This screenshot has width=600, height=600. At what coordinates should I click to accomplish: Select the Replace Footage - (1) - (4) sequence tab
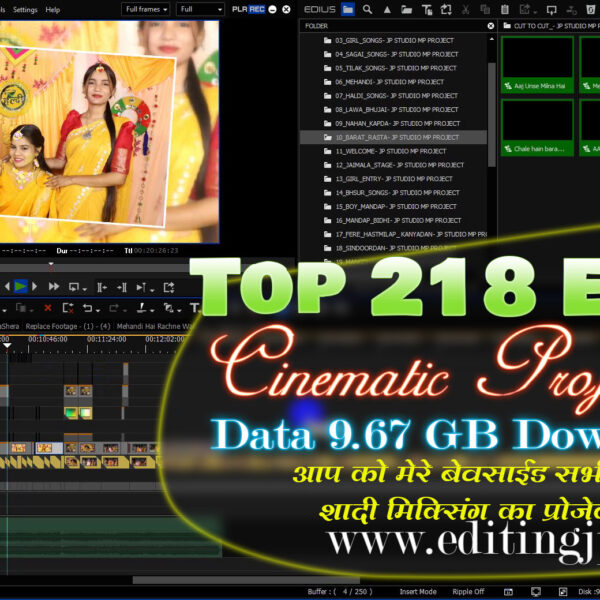[68, 326]
